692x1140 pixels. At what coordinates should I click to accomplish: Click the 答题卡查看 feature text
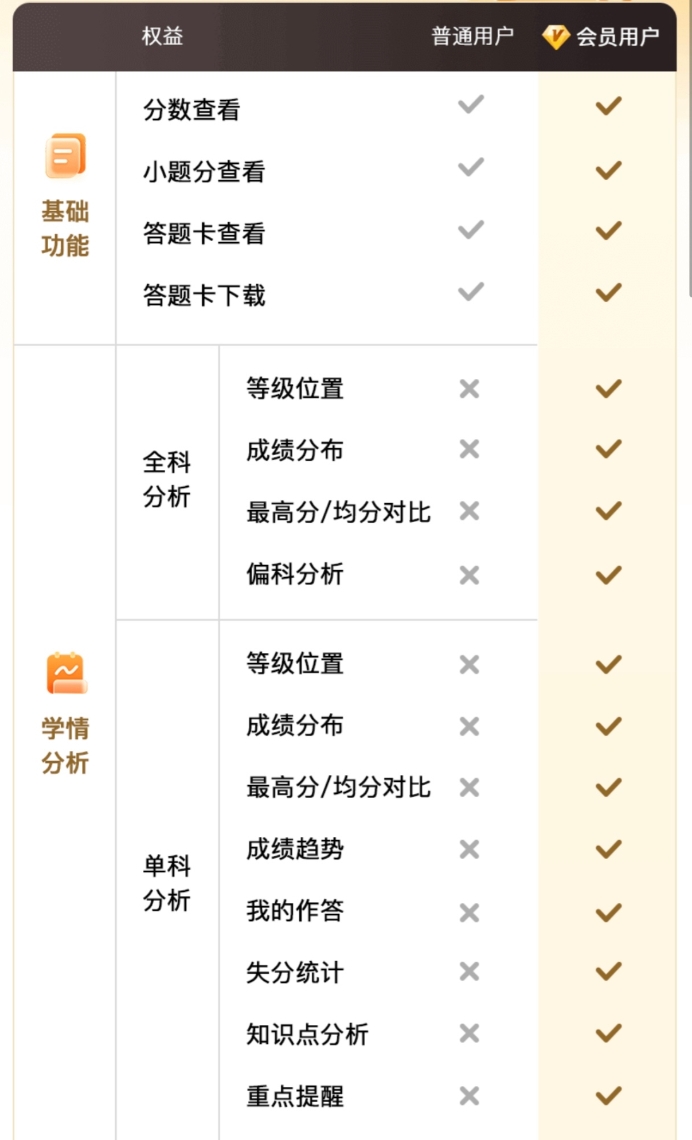tap(204, 233)
